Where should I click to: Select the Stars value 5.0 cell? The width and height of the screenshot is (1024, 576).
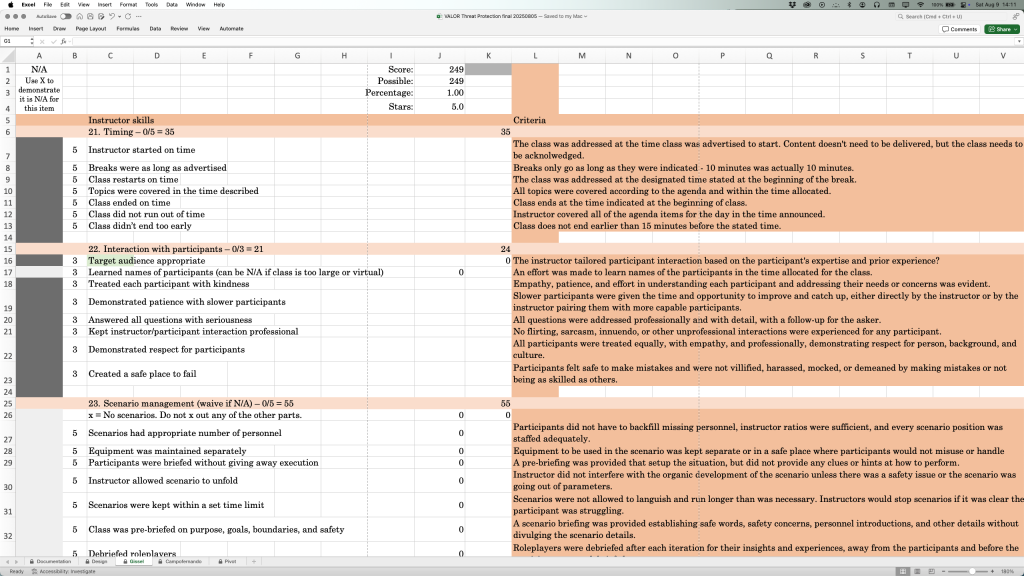point(440,106)
